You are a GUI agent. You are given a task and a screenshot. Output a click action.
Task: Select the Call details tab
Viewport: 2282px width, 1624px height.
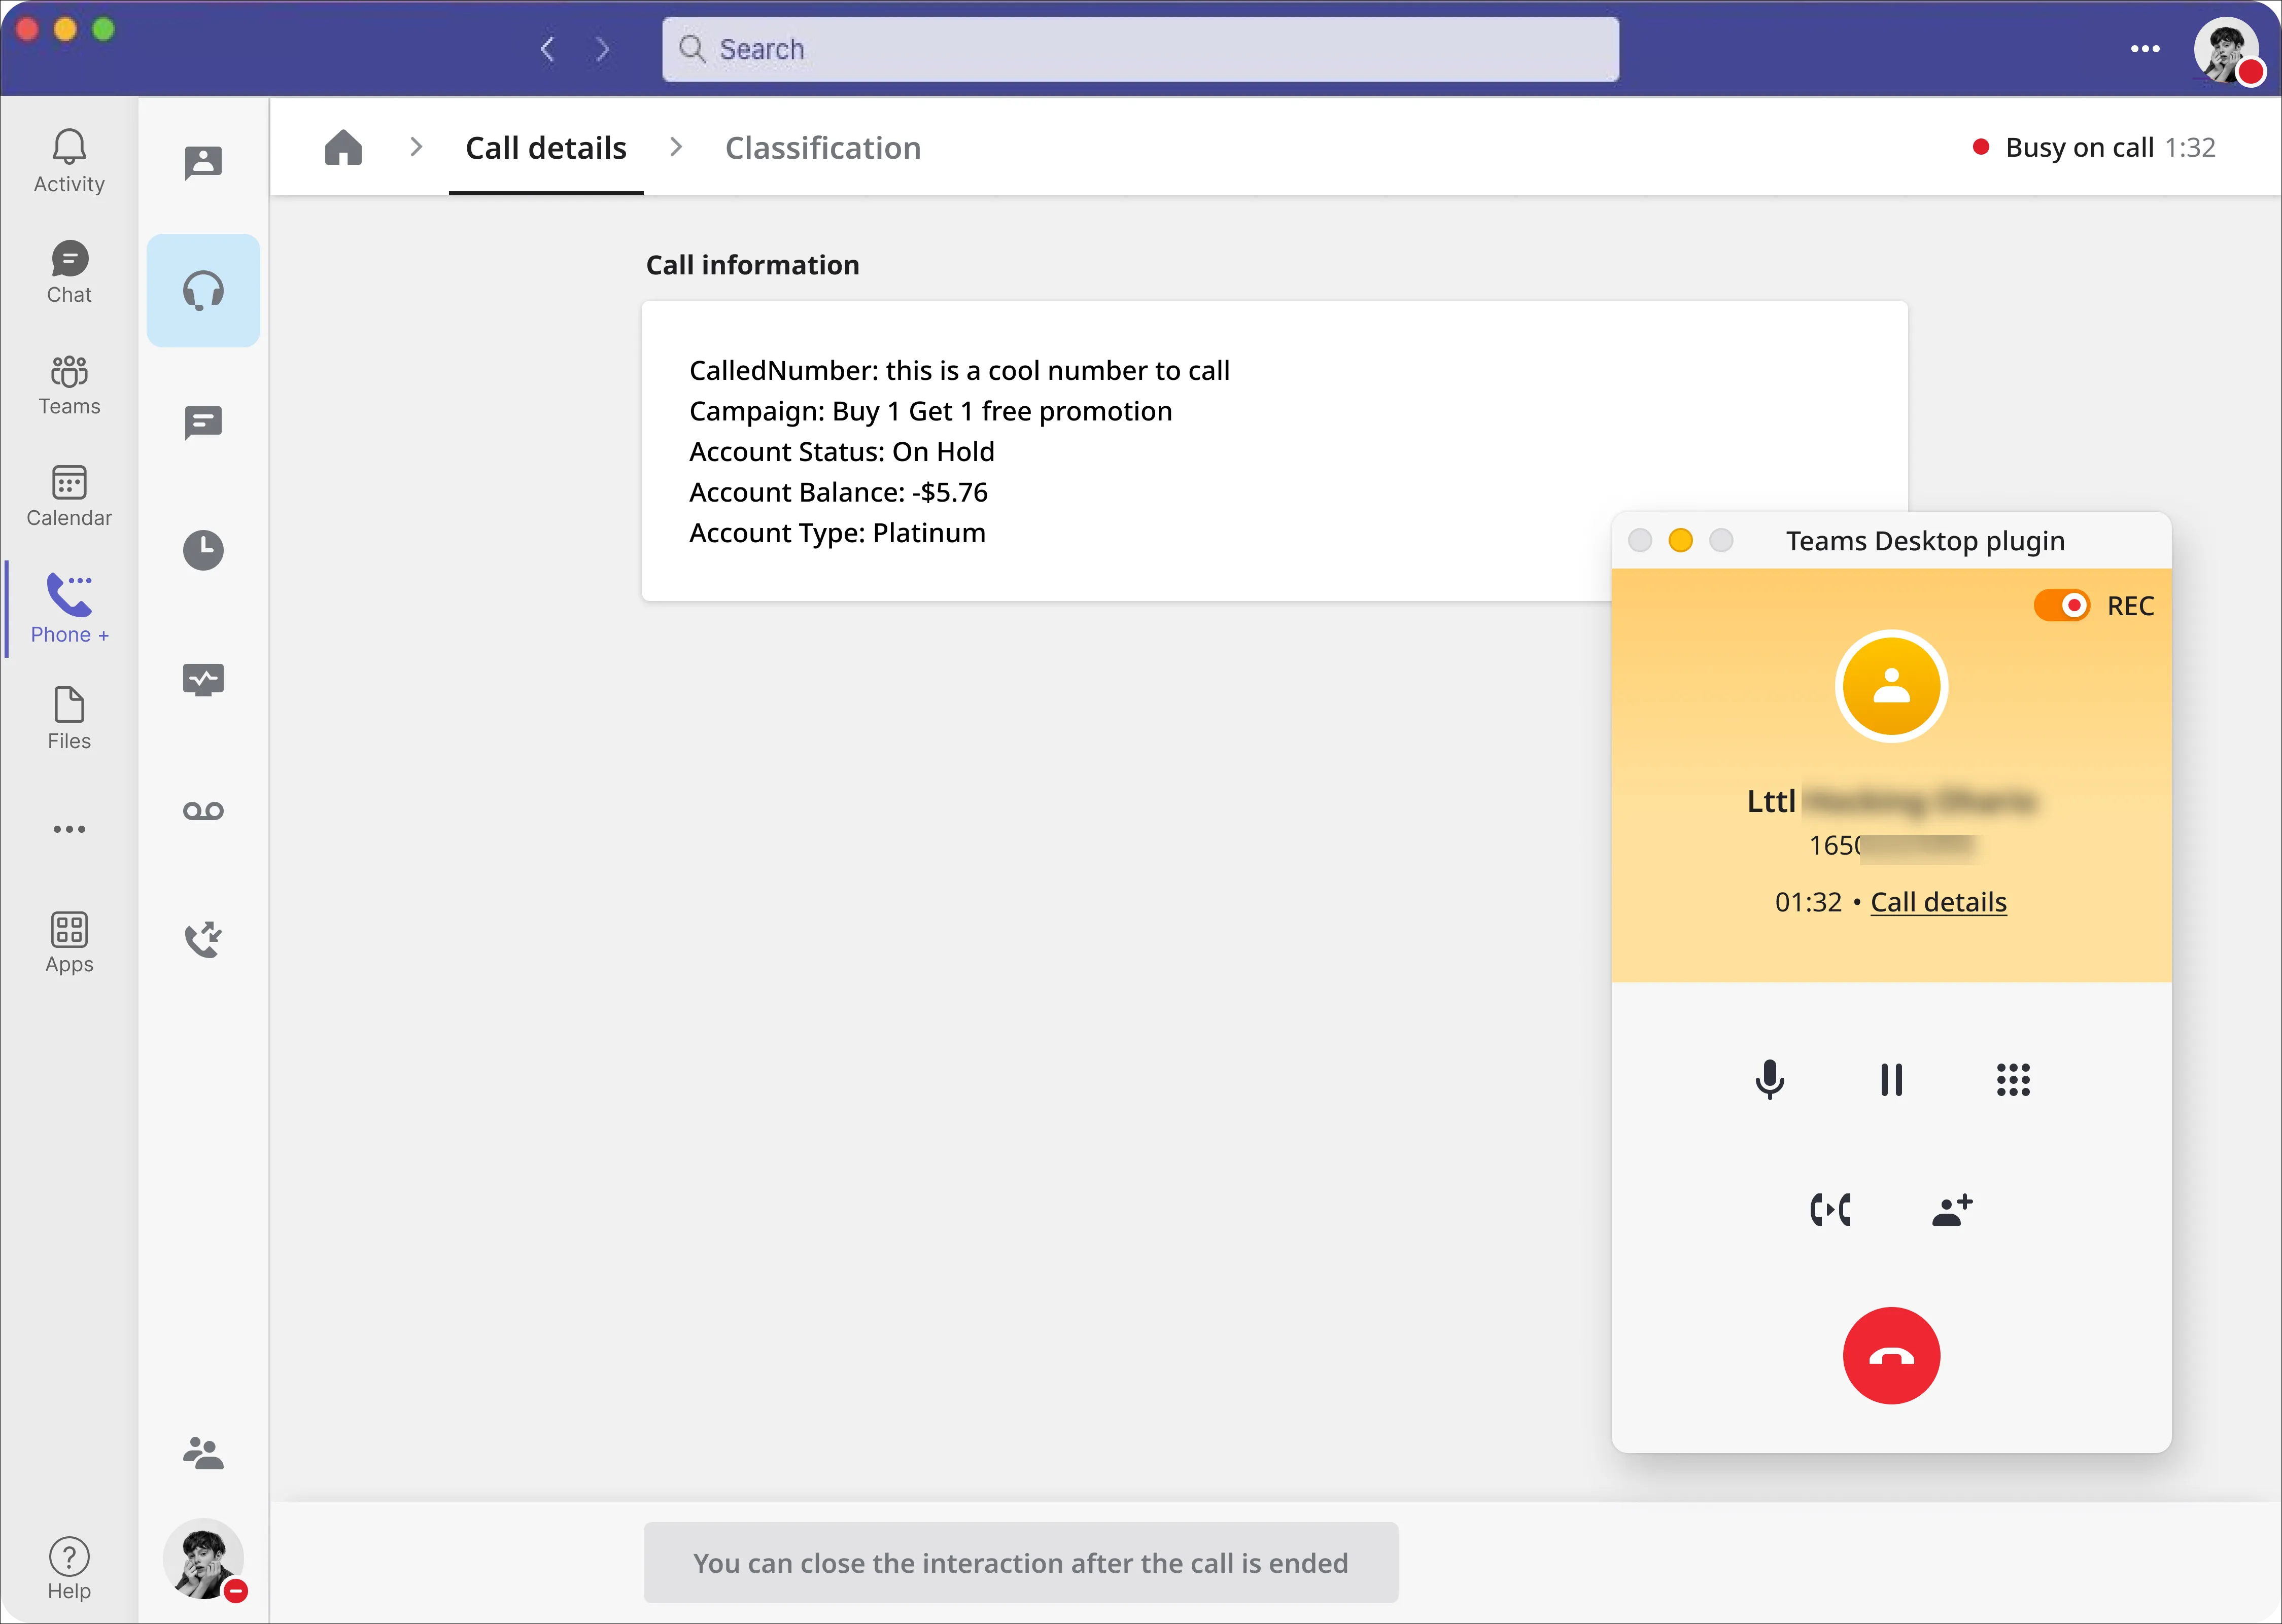pyautogui.click(x=546, y=148)
